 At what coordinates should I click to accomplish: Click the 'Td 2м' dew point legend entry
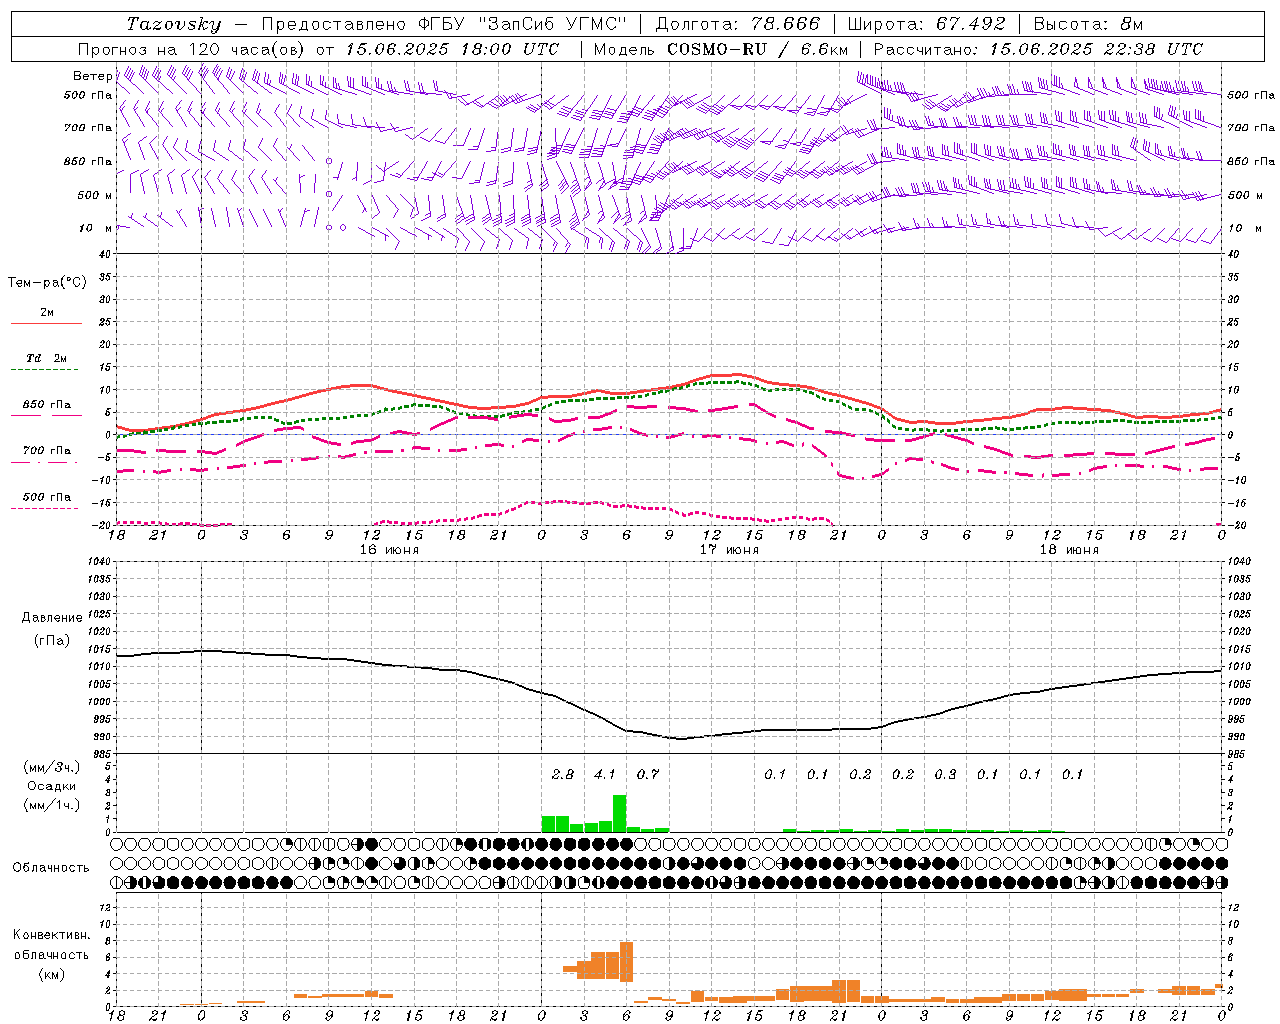47,358
